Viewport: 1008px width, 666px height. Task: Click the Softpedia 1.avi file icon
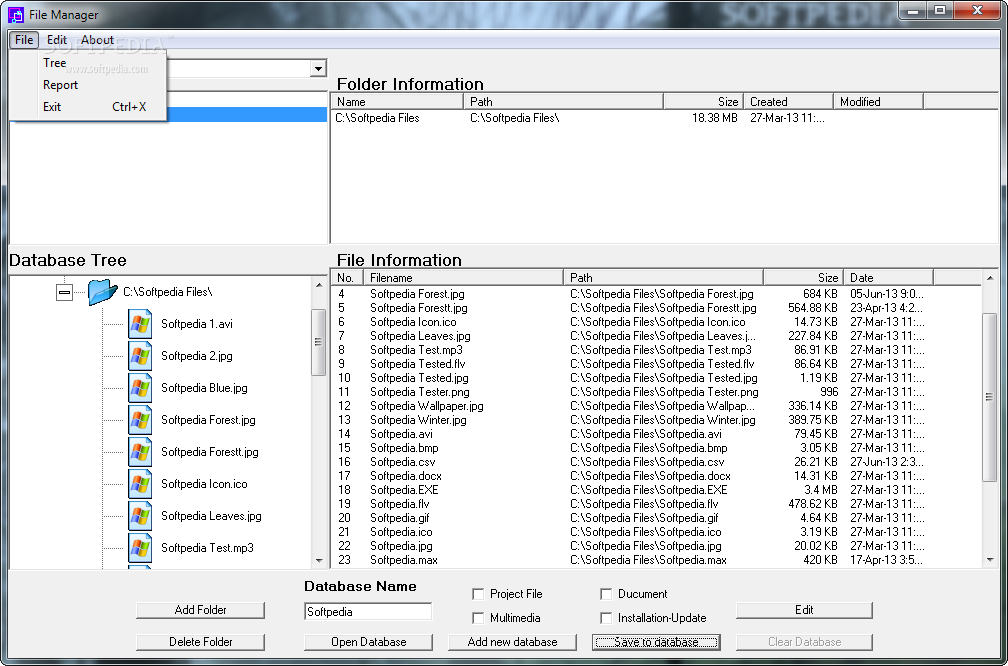(140, 323)
